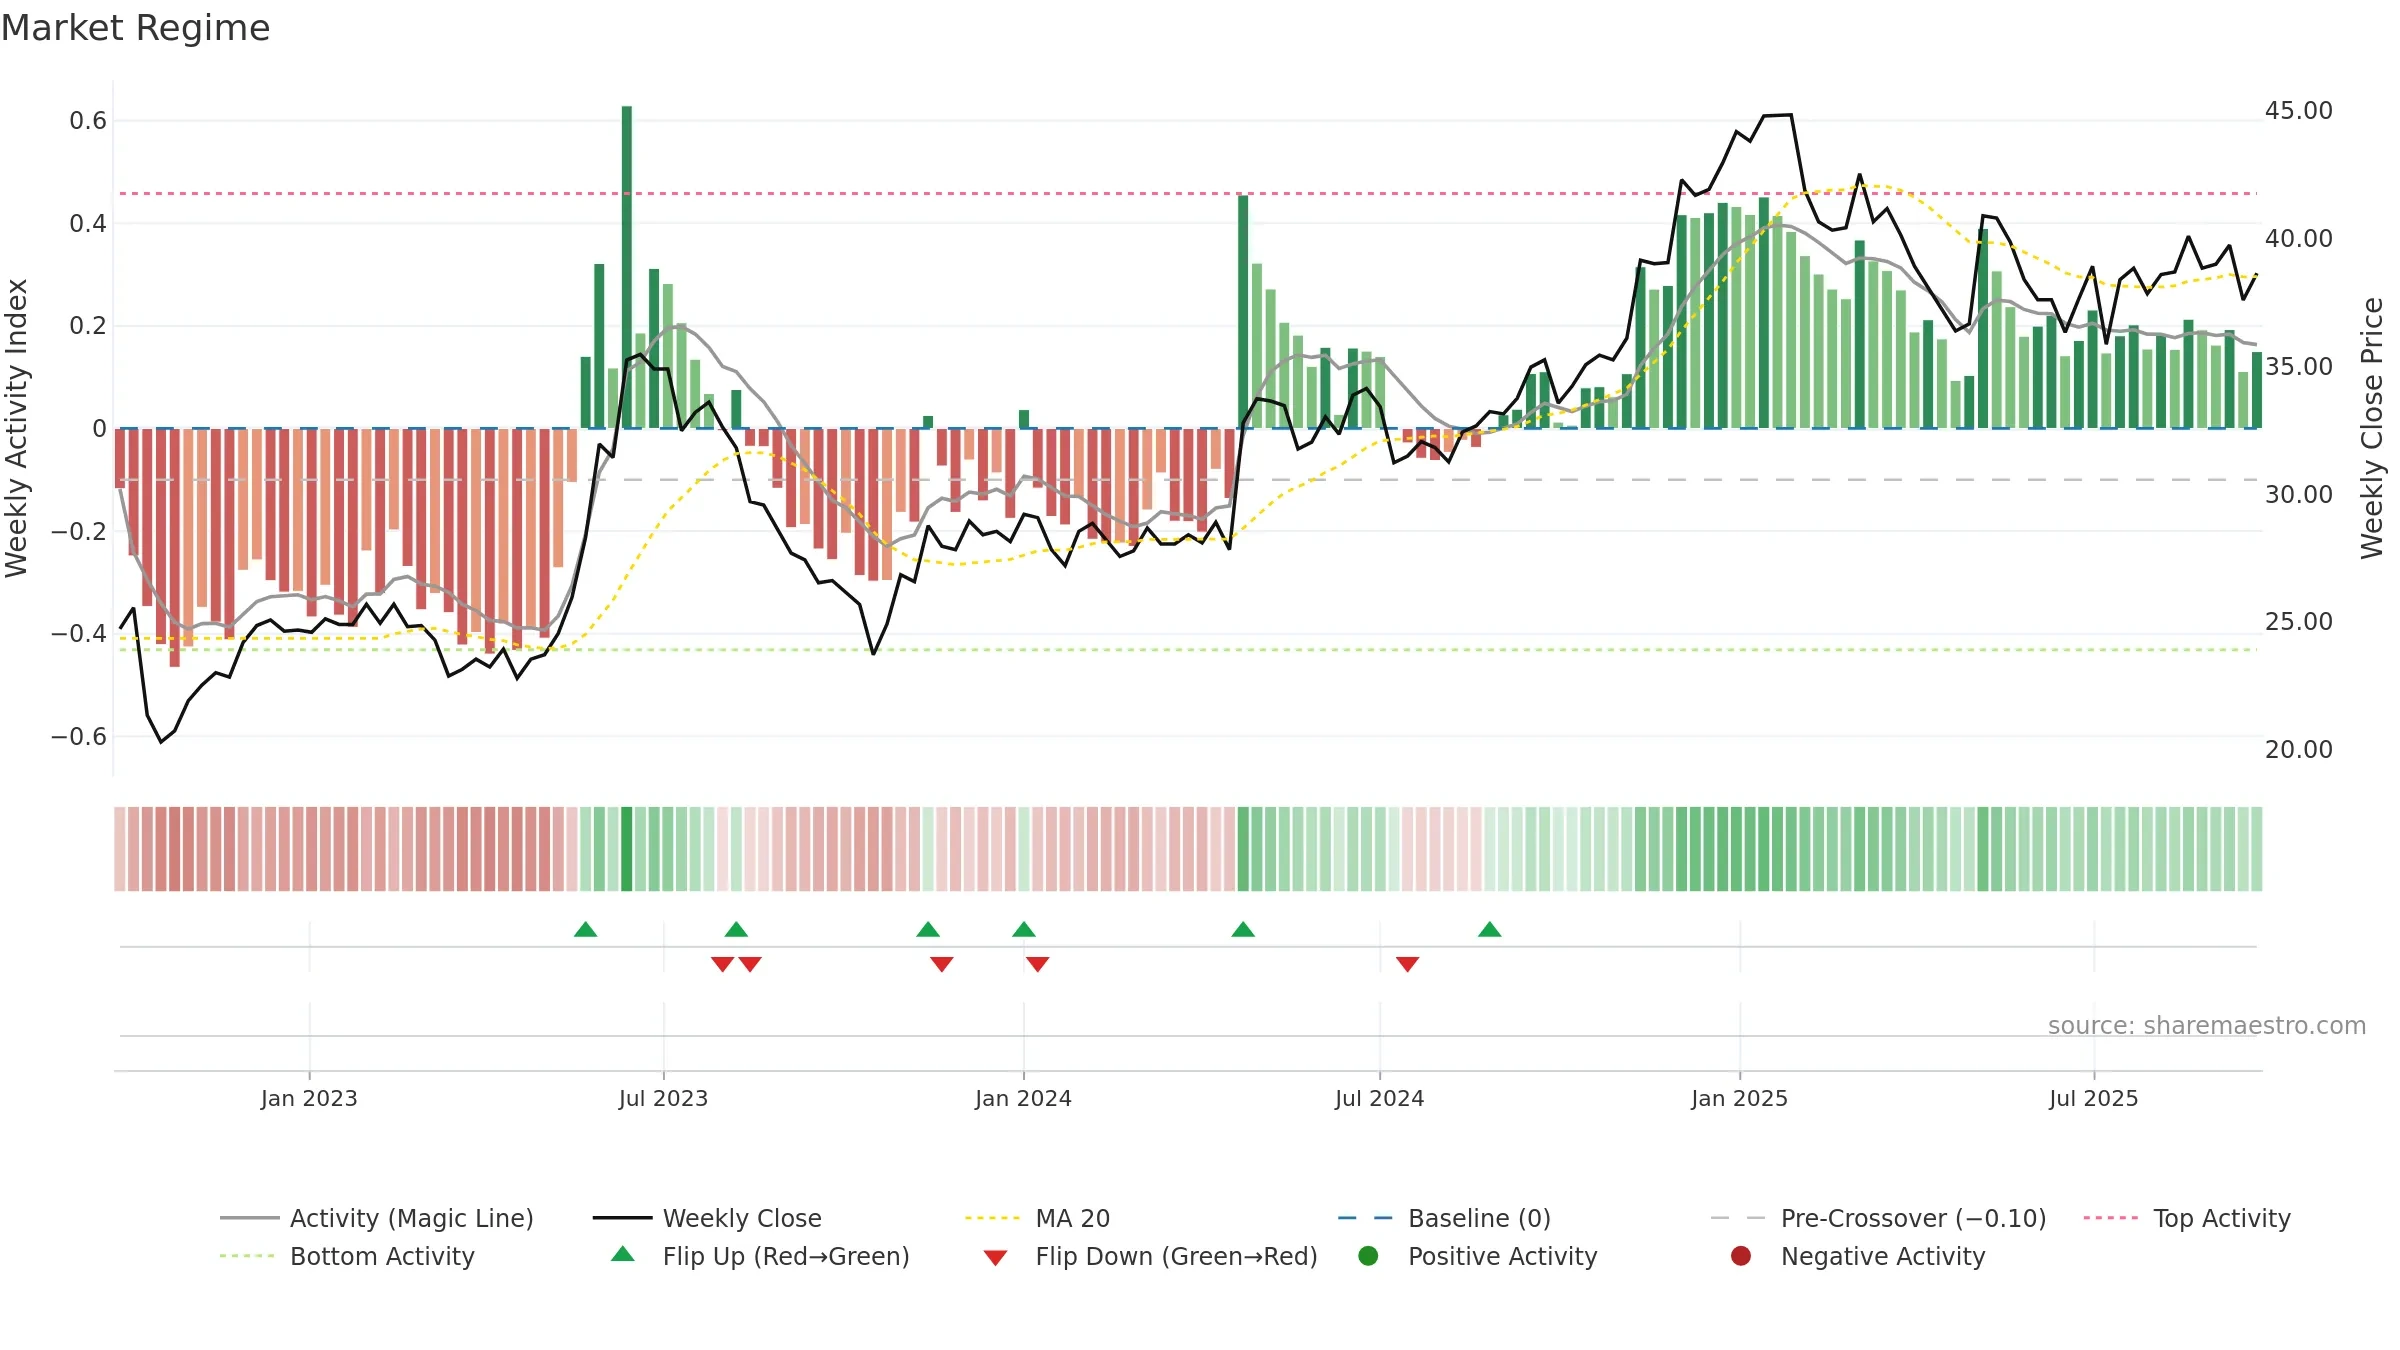Toggle Top Activity legend entry
The width and height of the screenshot is (2400, 1350).
(2187, 1218)
